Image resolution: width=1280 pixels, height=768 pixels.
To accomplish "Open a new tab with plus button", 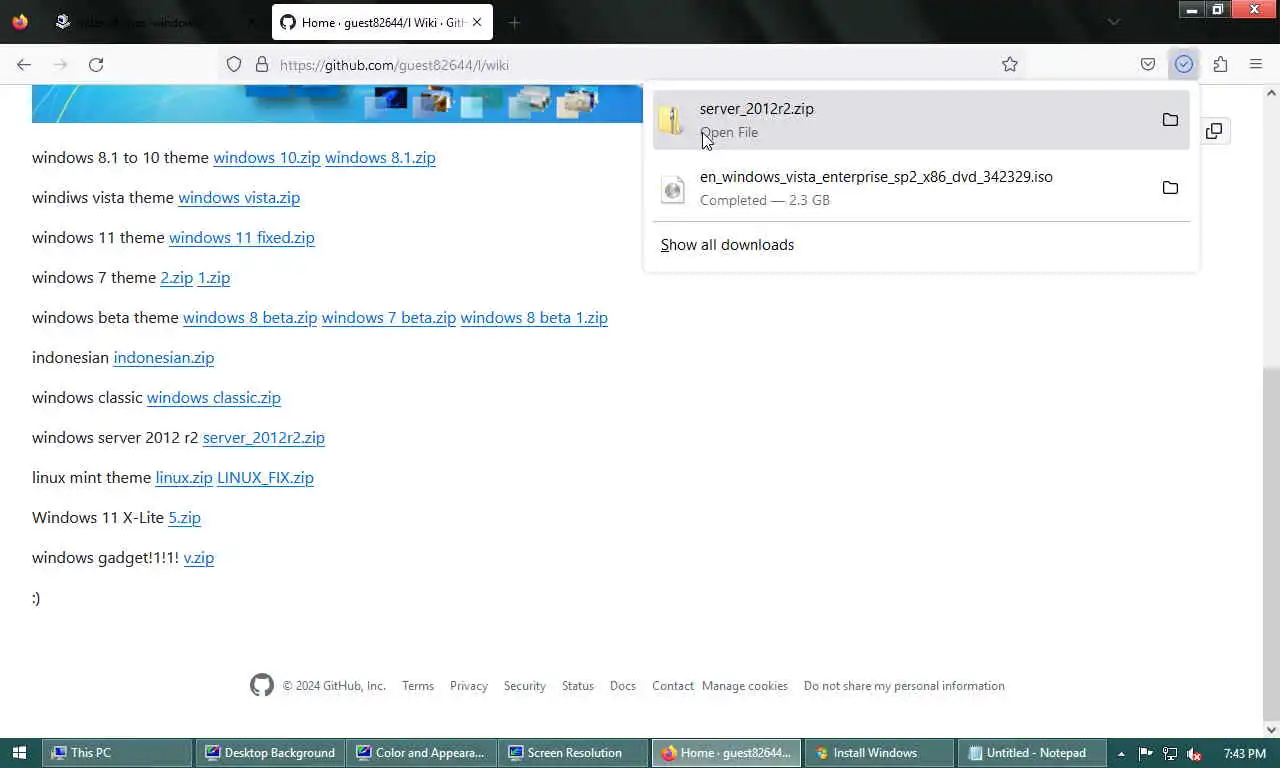I will [x=514, y=22].
